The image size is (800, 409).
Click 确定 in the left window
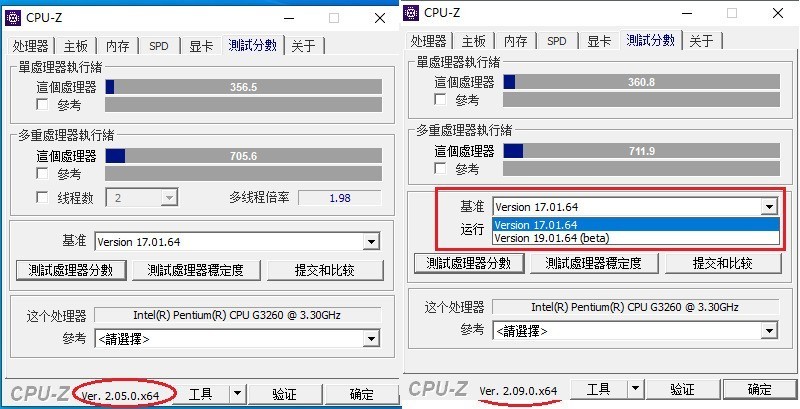coord(361,394)
